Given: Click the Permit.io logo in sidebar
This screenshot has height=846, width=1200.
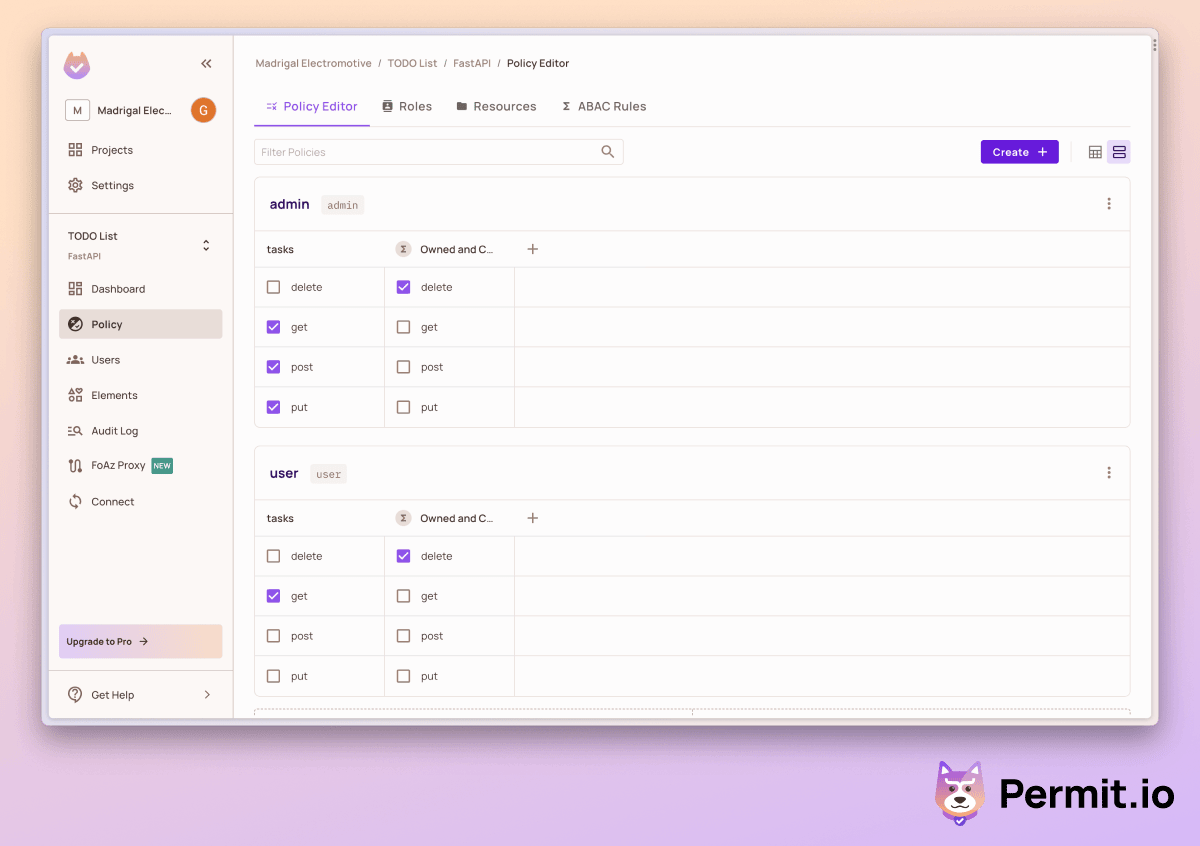Looking at the screenshot, I should point(77,65).
